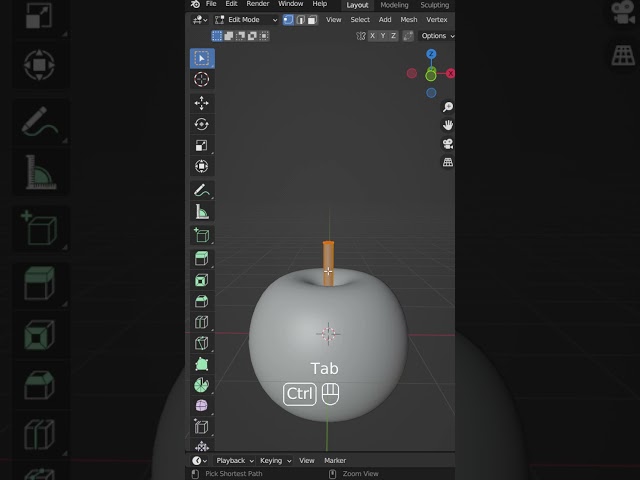Open the viewport View menu

pyautogui.click(x=333, y=20)
